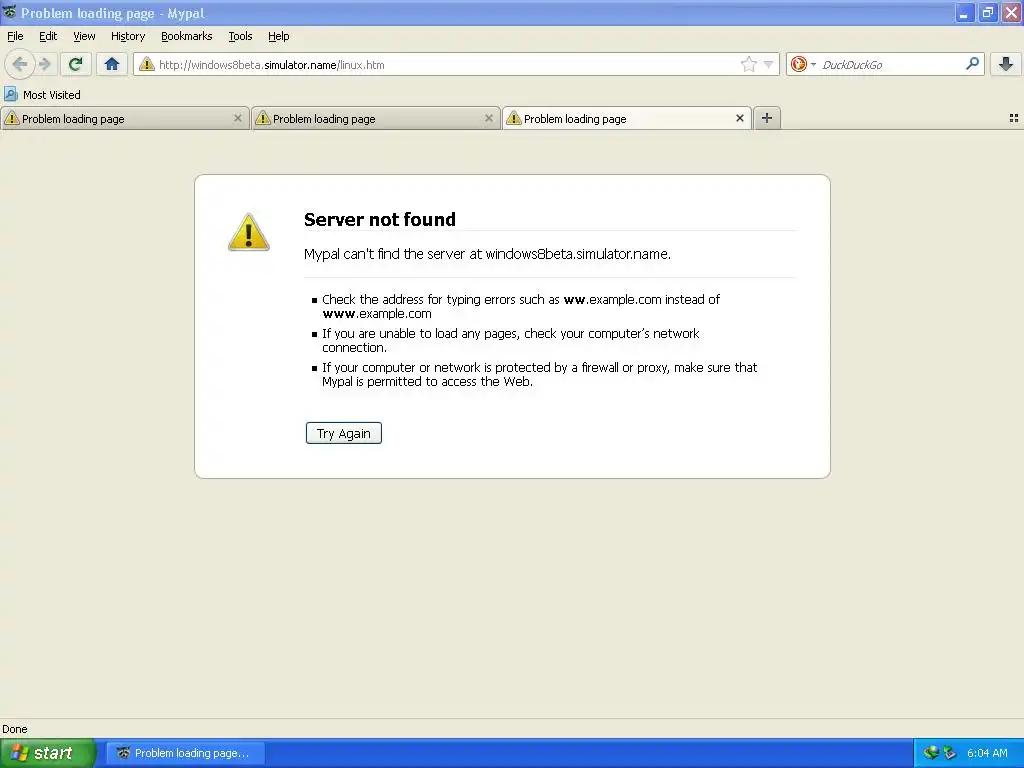Show all tabs via the tab groups icon
The height and width of the screenshot is (768, 1024).
1014,118
